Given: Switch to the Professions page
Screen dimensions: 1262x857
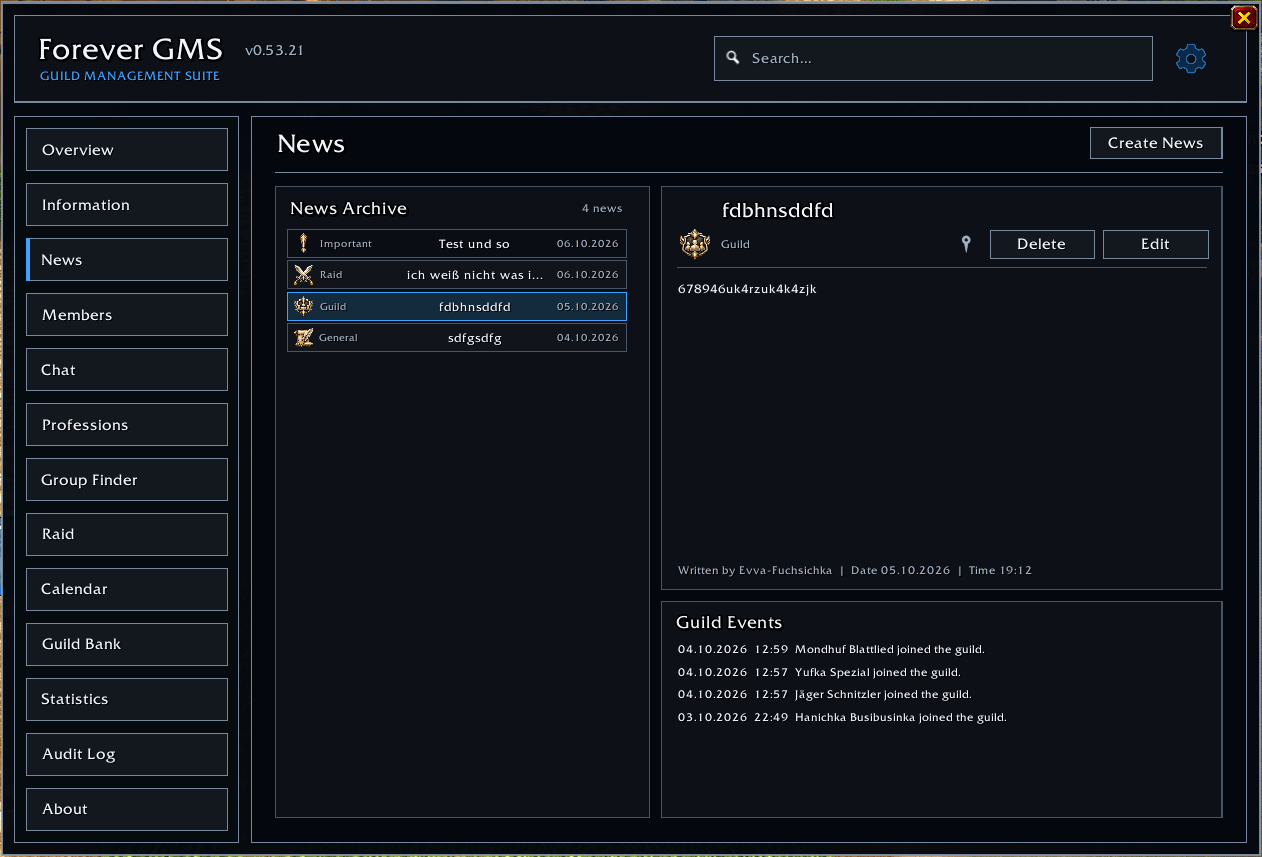Looking at the screenshot, I should click(x=127, y=425).
